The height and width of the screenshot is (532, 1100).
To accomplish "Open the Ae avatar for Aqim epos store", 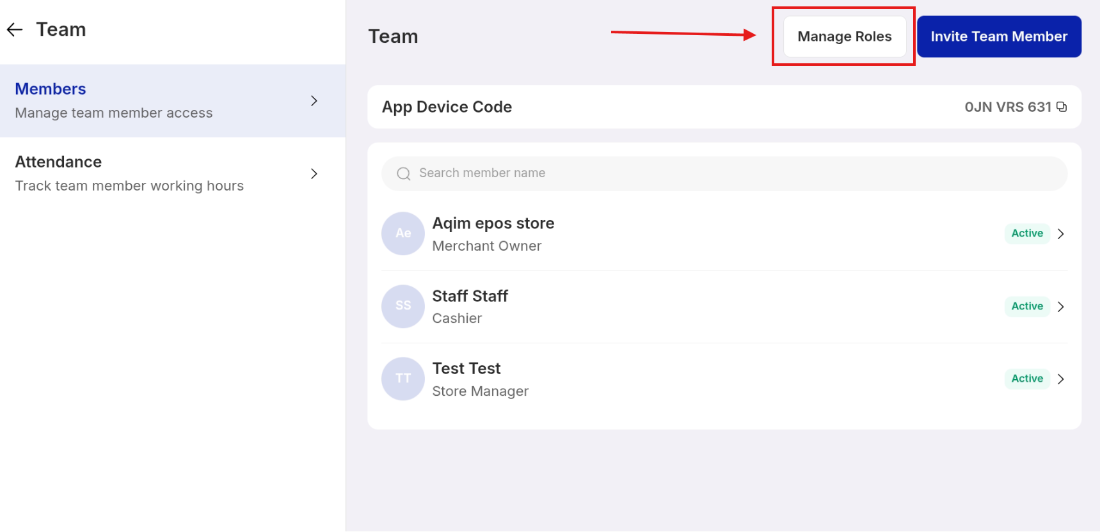I will pyautogui.click(x=403, y=234).
